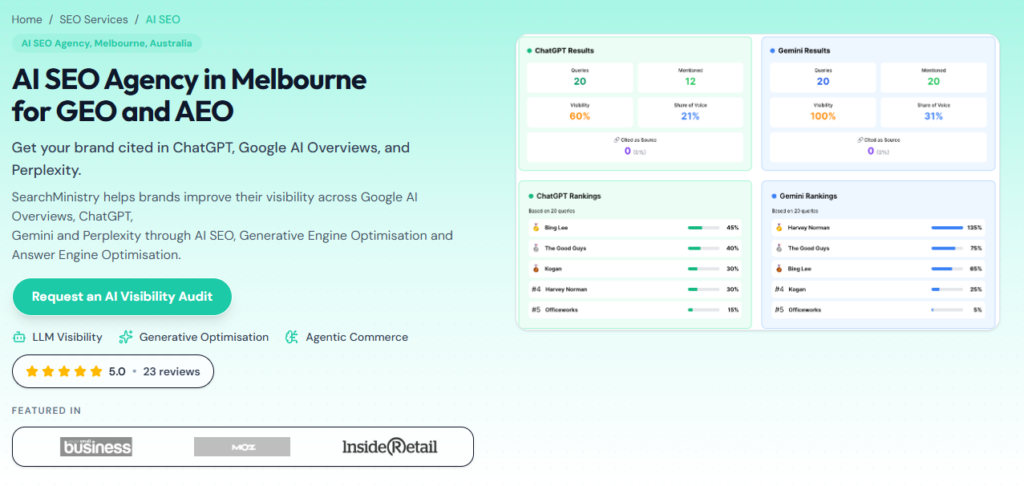Click the Generative Optimisation sparkle icon
1024x486 pixels.
125,337
